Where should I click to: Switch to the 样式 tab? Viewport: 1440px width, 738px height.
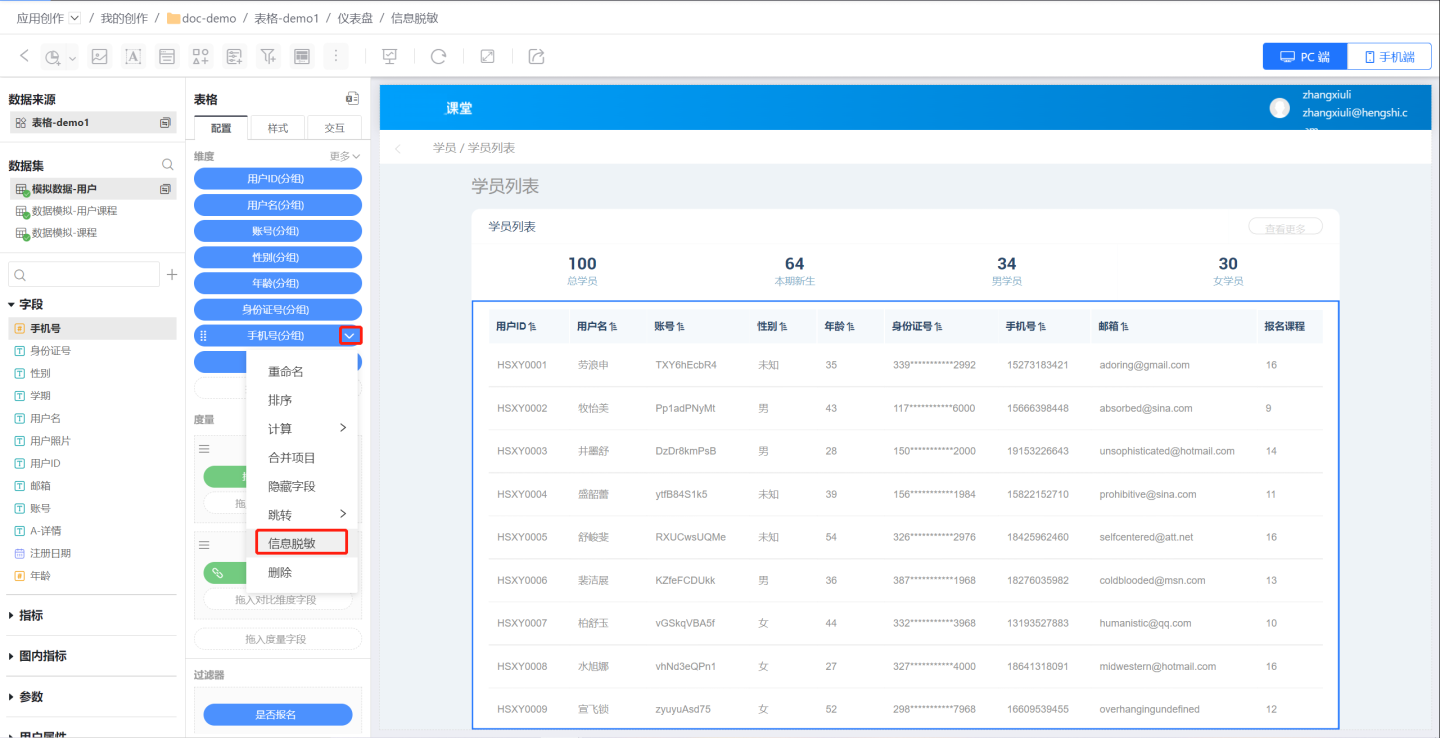click(277, 128)
